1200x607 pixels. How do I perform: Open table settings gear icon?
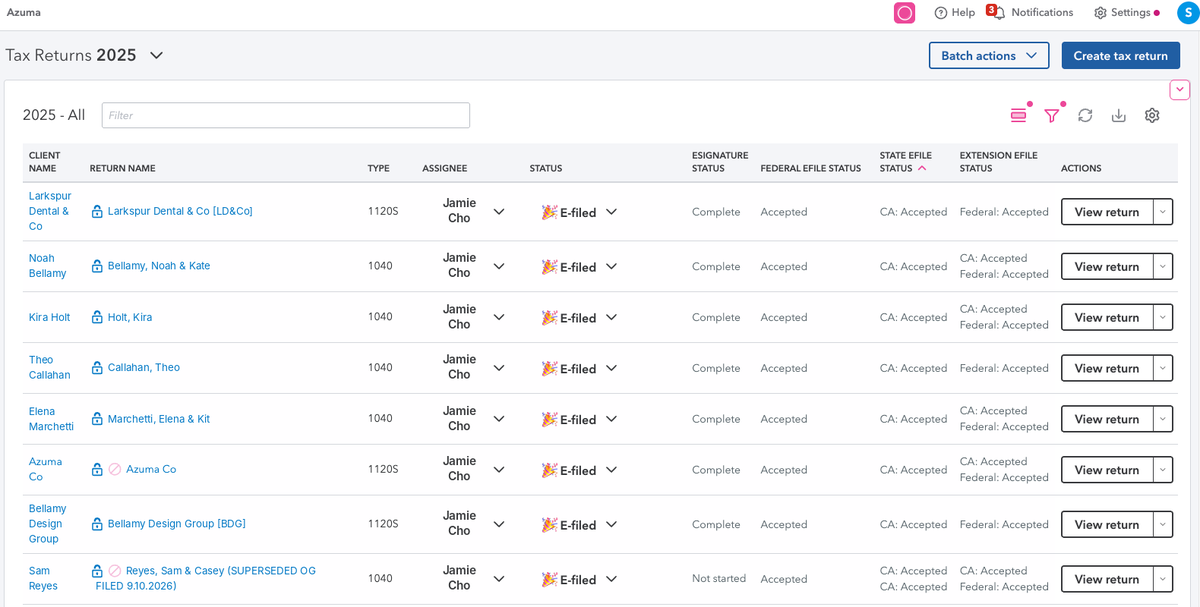(1152, 116)
